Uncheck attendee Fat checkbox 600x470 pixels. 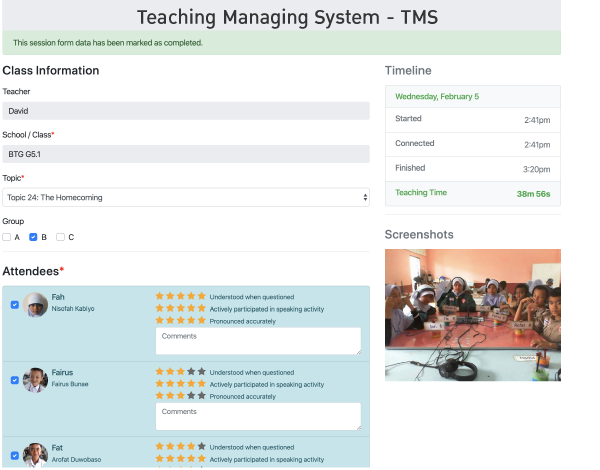[x=15, y=456]
